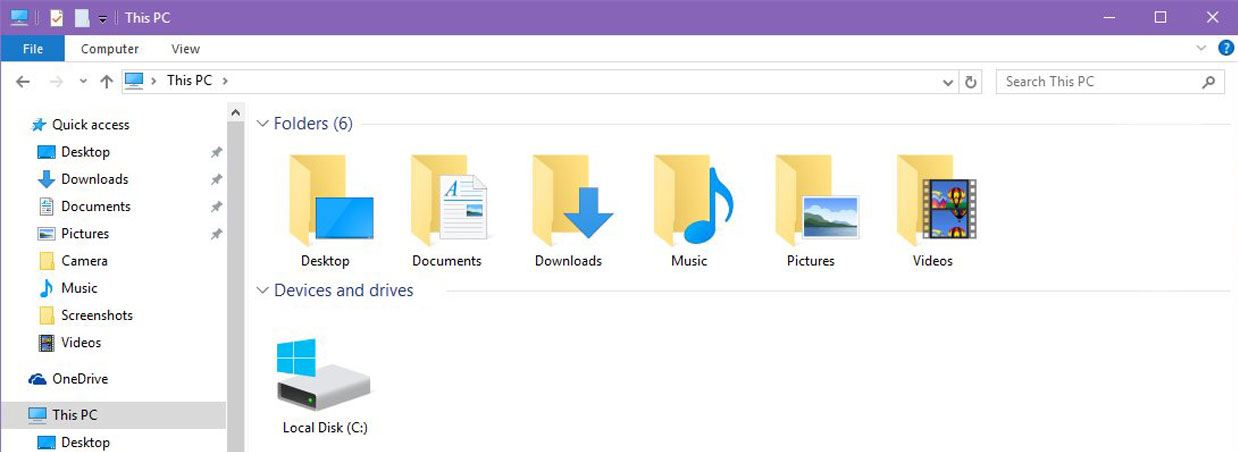
Task: Unpin Desktop using its pin icon
Action: point(216,153)
